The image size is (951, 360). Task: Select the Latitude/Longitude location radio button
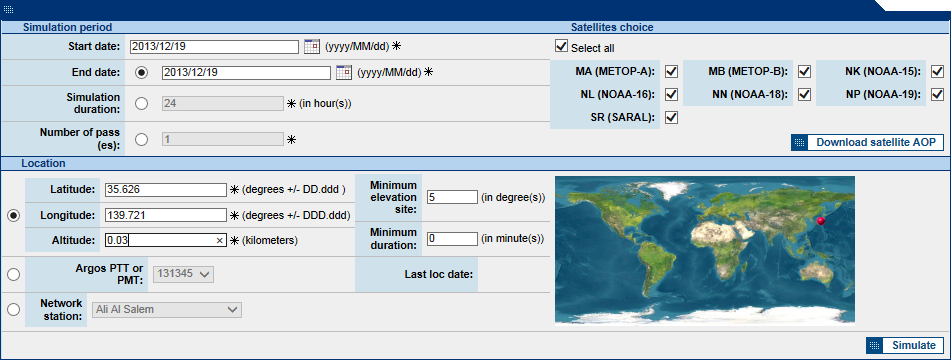13,215
